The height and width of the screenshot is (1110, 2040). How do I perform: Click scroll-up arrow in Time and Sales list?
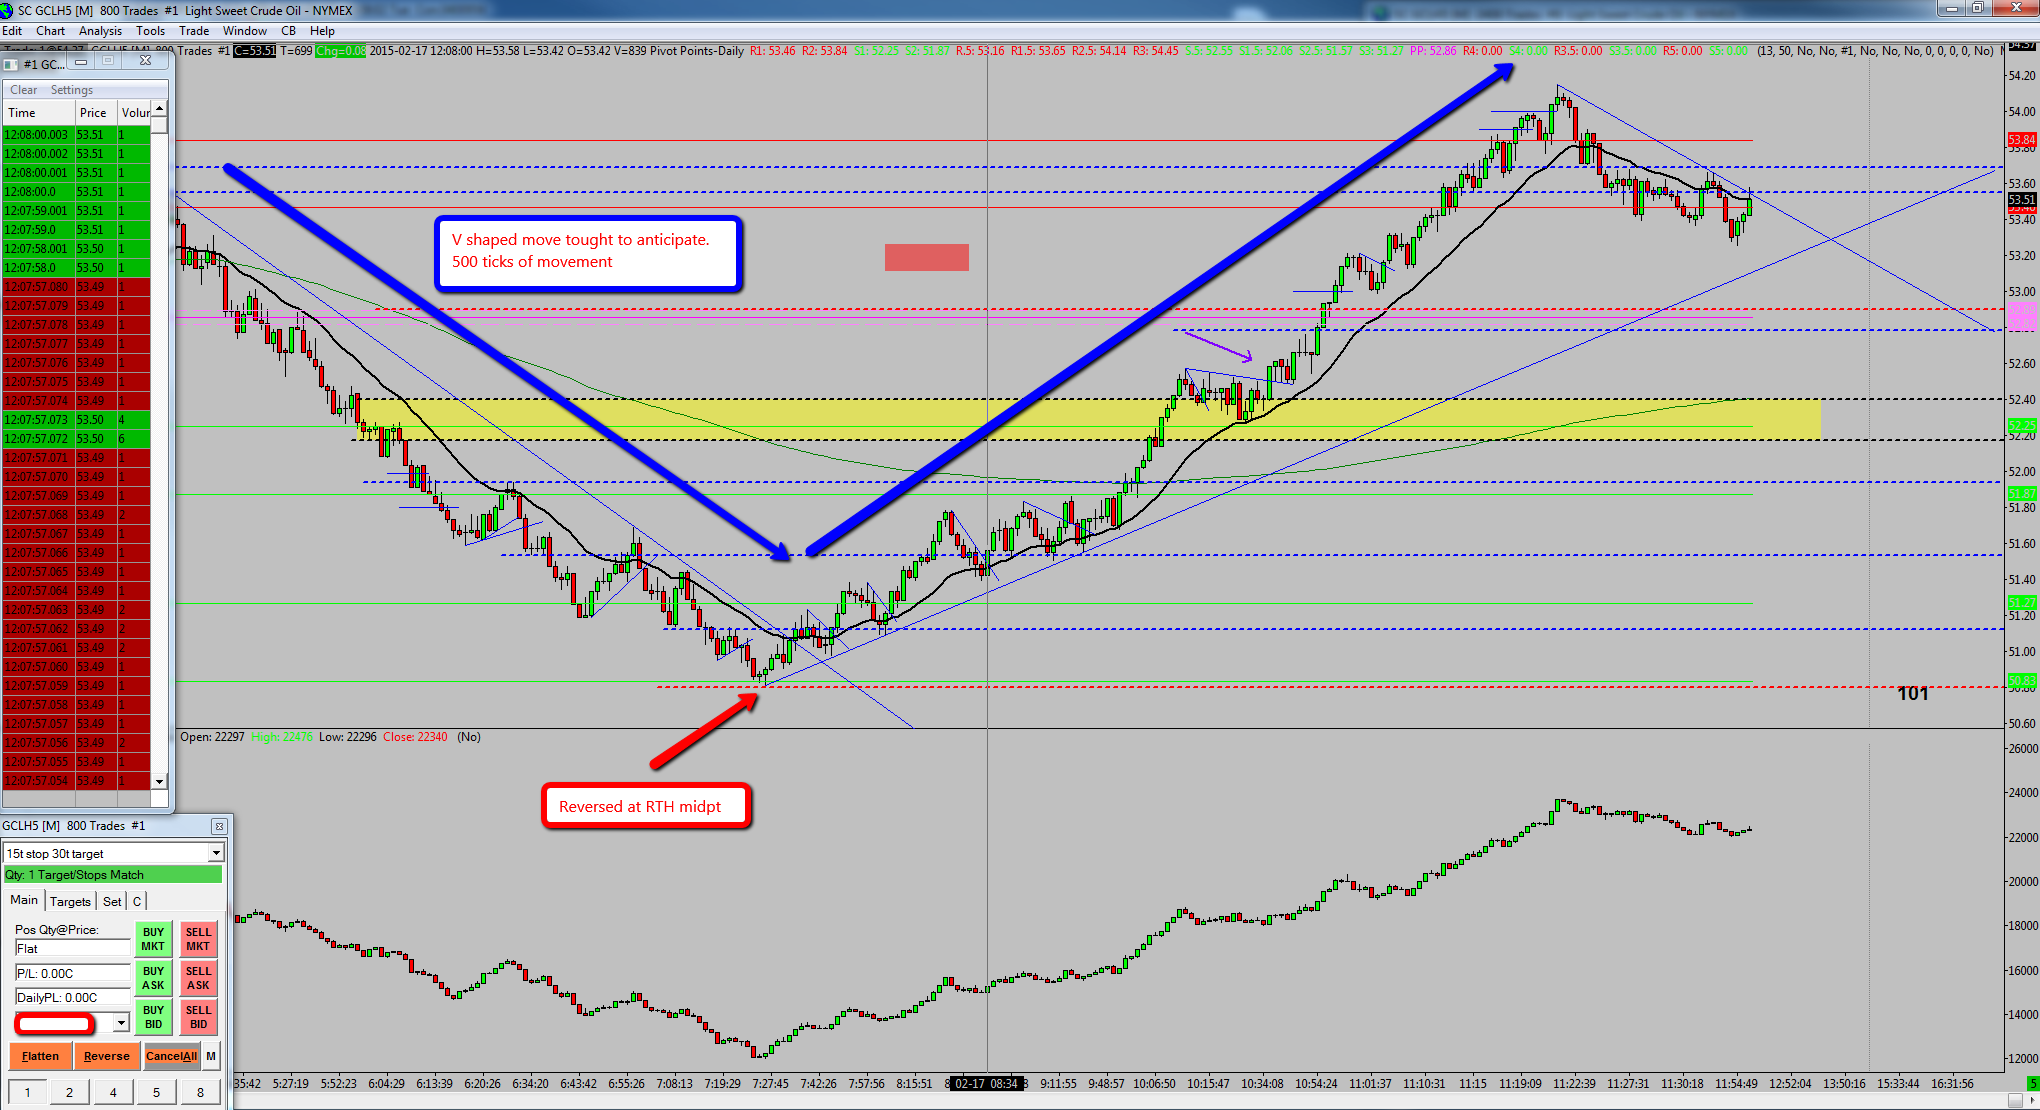point(159,108)
